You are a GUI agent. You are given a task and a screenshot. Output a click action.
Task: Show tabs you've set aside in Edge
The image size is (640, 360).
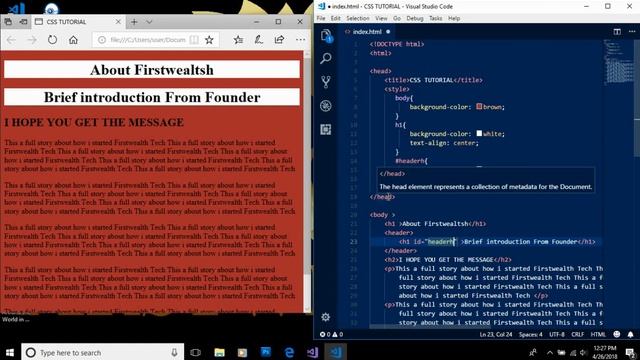click(x=8, y=22)
